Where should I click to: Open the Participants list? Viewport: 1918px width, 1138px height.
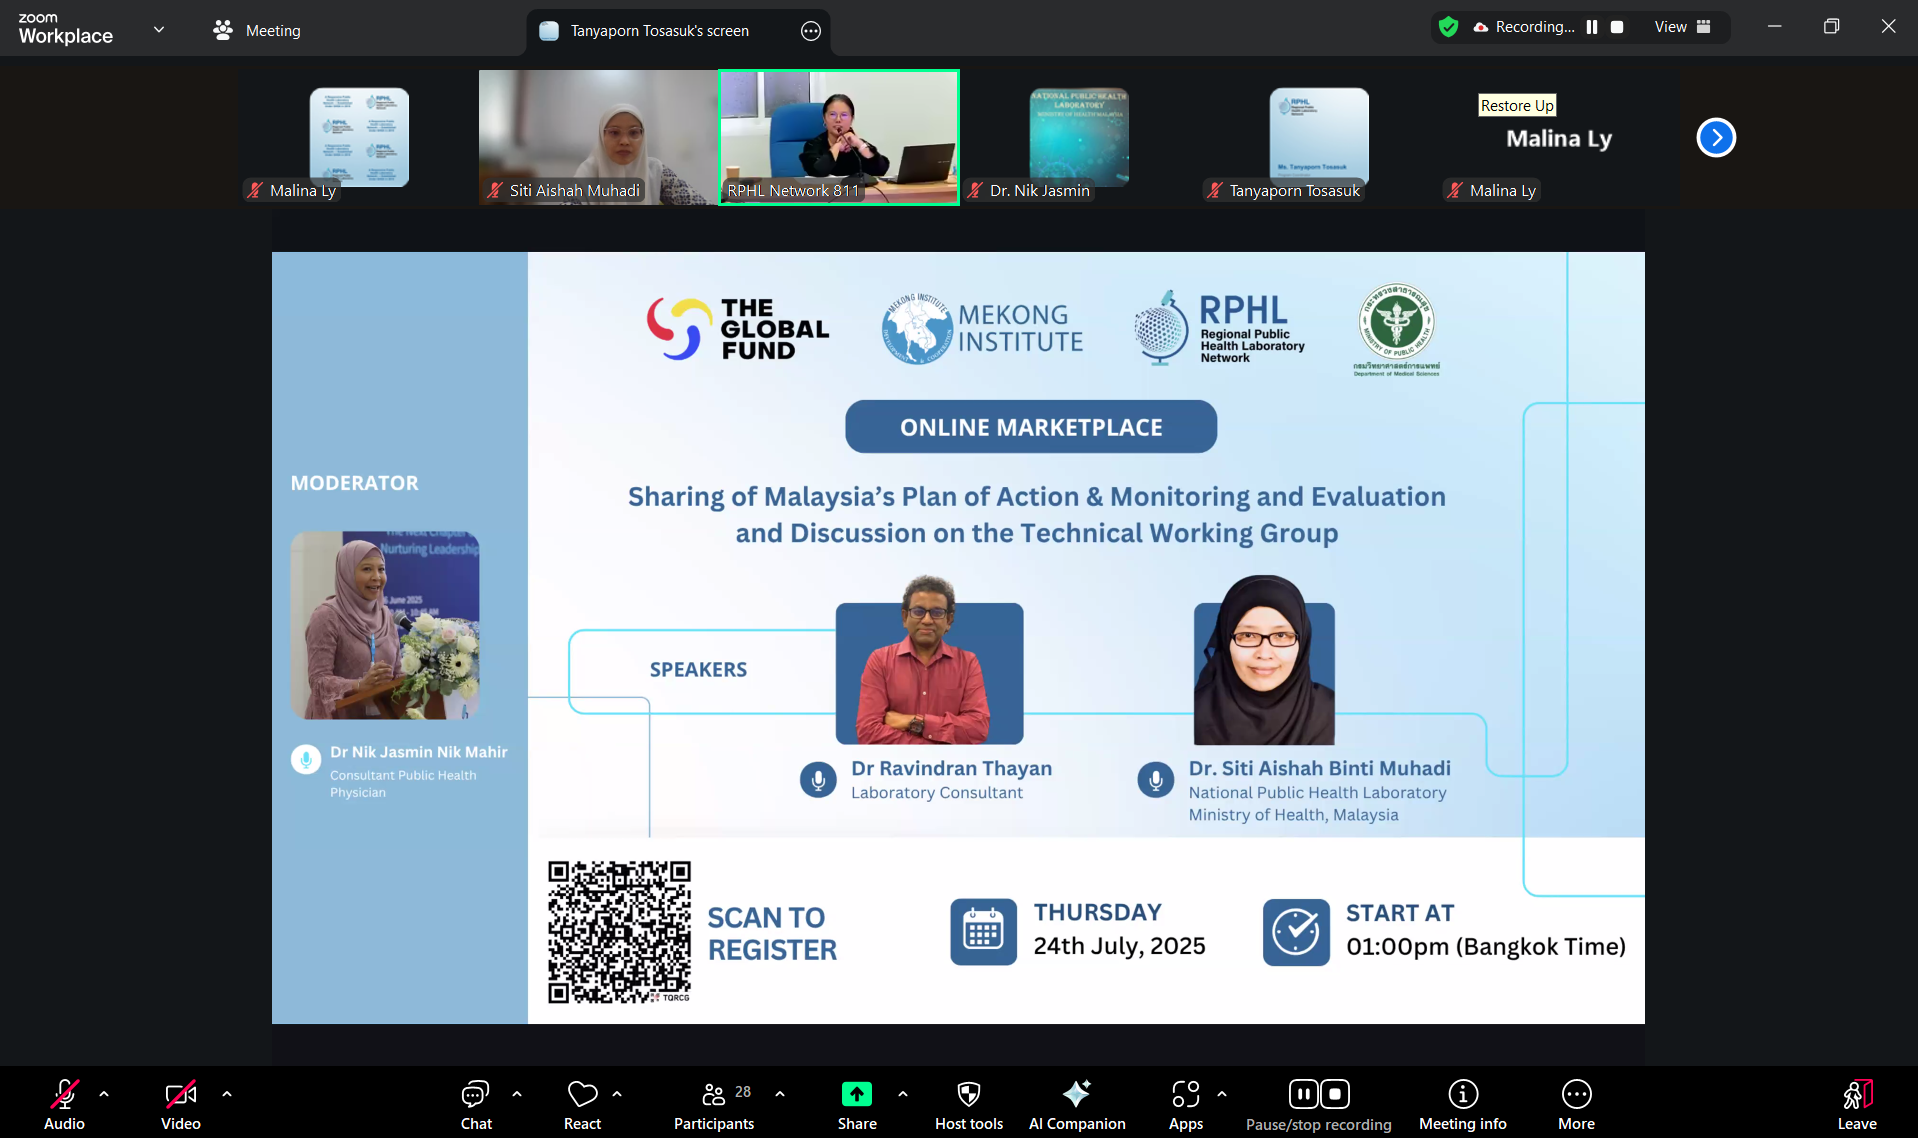[714, 1104]
